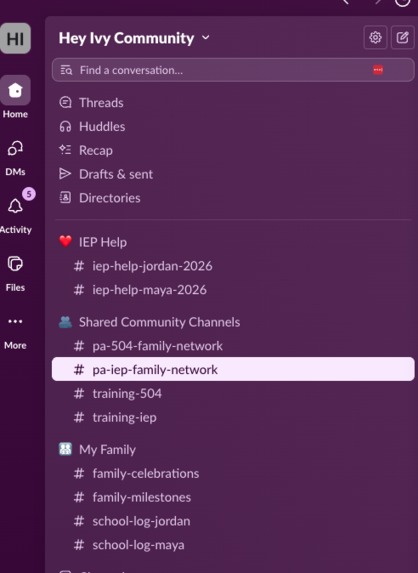This screenshot has height=573, width=418.
Task: Compose a new message with pencil icon
Action: coord(403,37)
